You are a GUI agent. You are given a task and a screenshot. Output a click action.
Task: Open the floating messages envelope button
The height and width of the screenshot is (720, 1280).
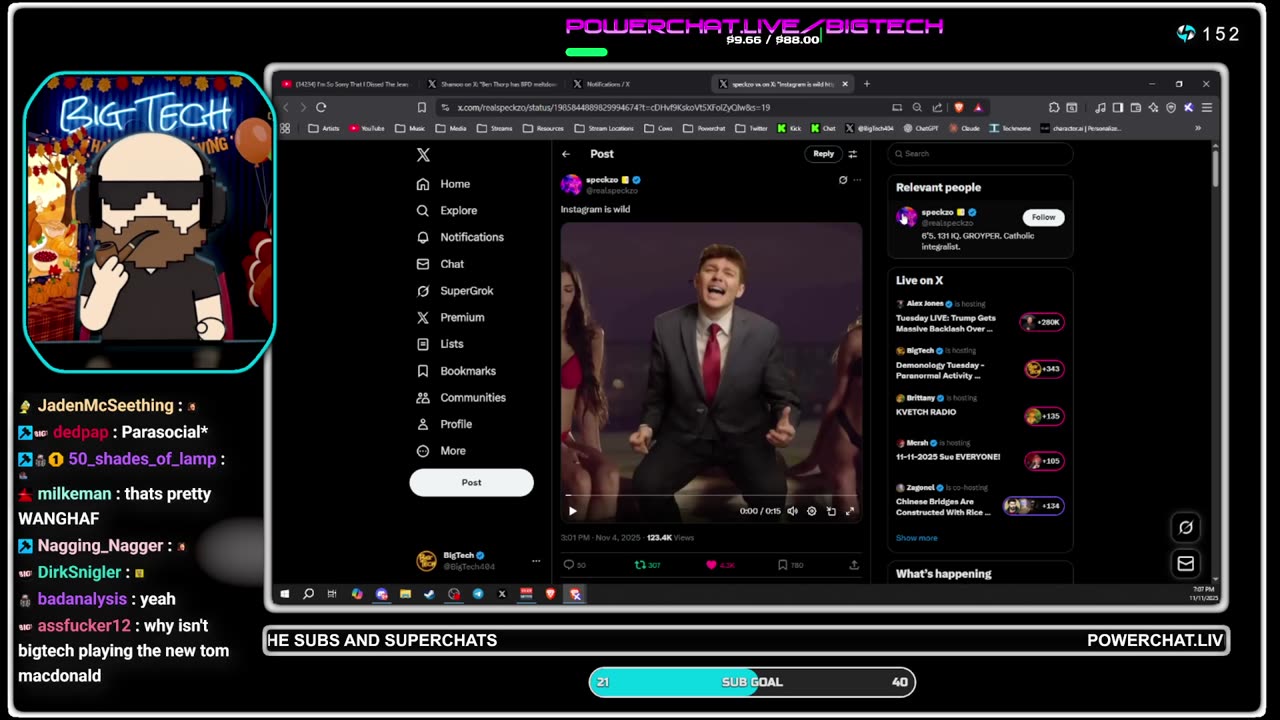coord(1186,564)
